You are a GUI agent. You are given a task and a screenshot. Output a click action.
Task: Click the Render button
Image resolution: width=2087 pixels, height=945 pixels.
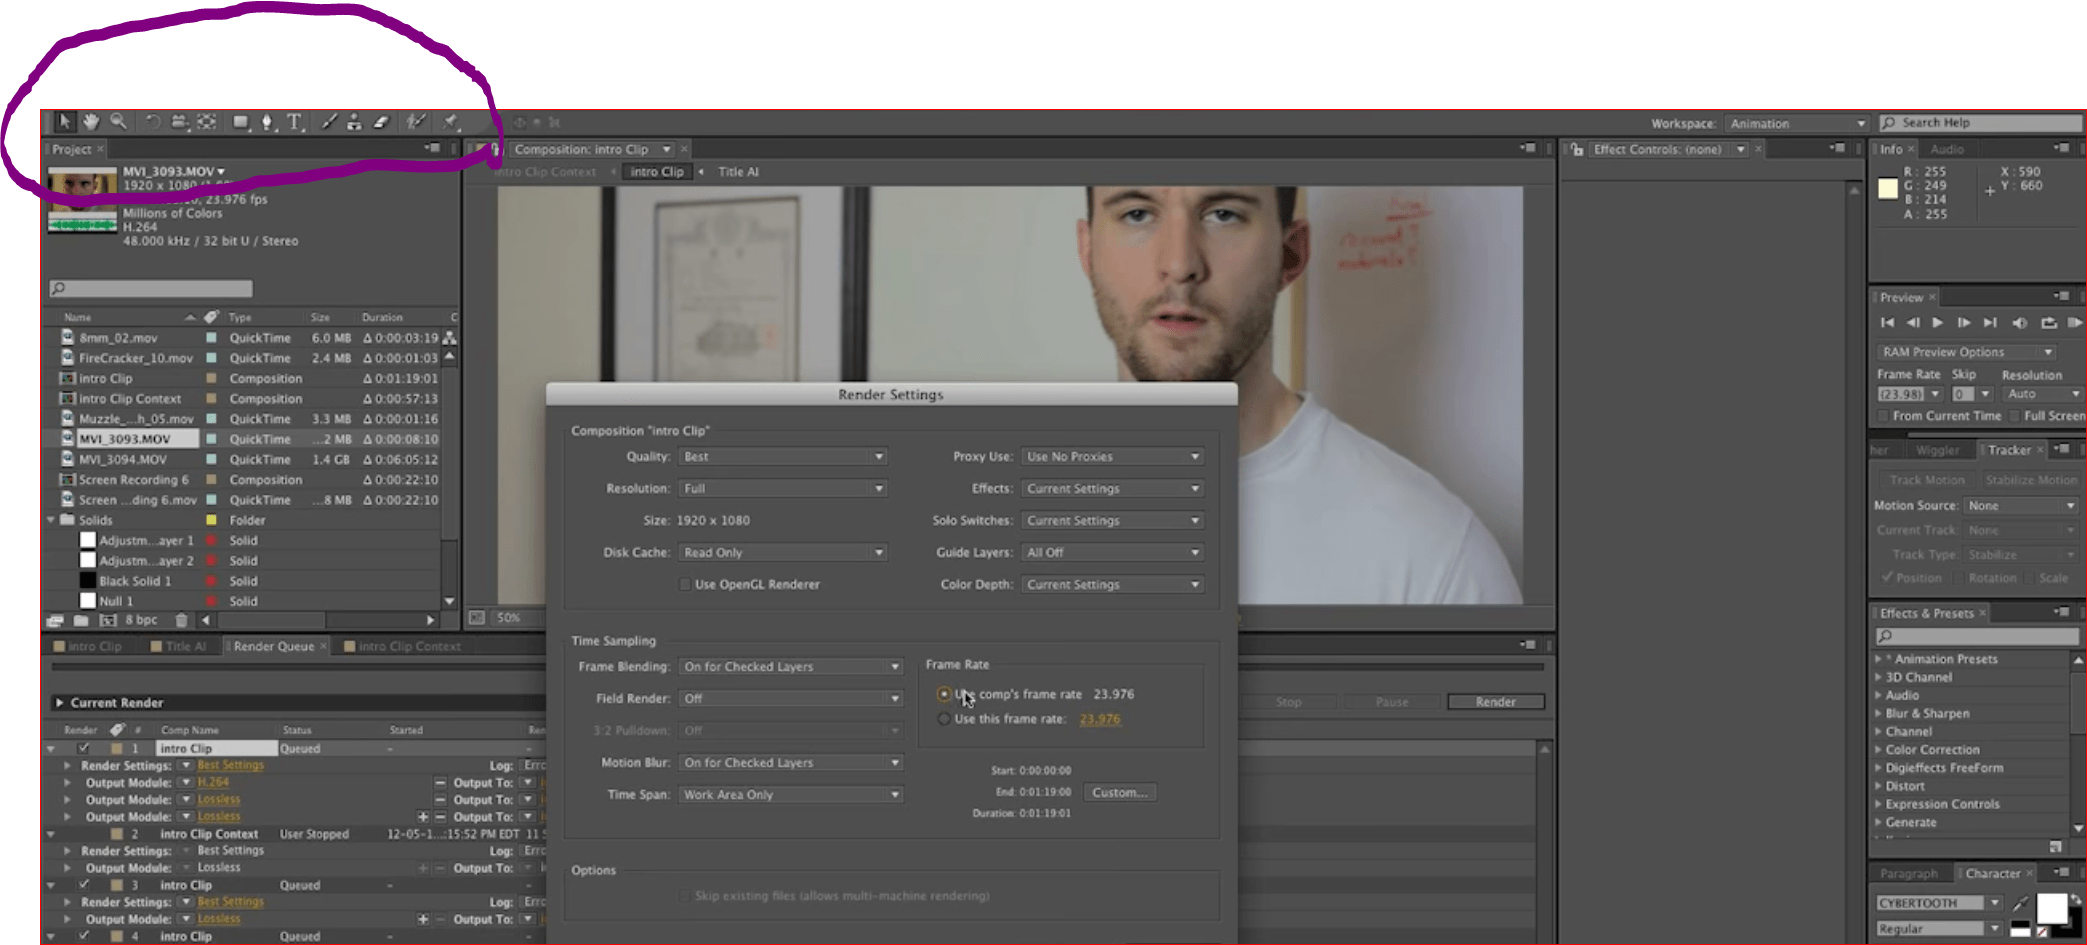1495,701
